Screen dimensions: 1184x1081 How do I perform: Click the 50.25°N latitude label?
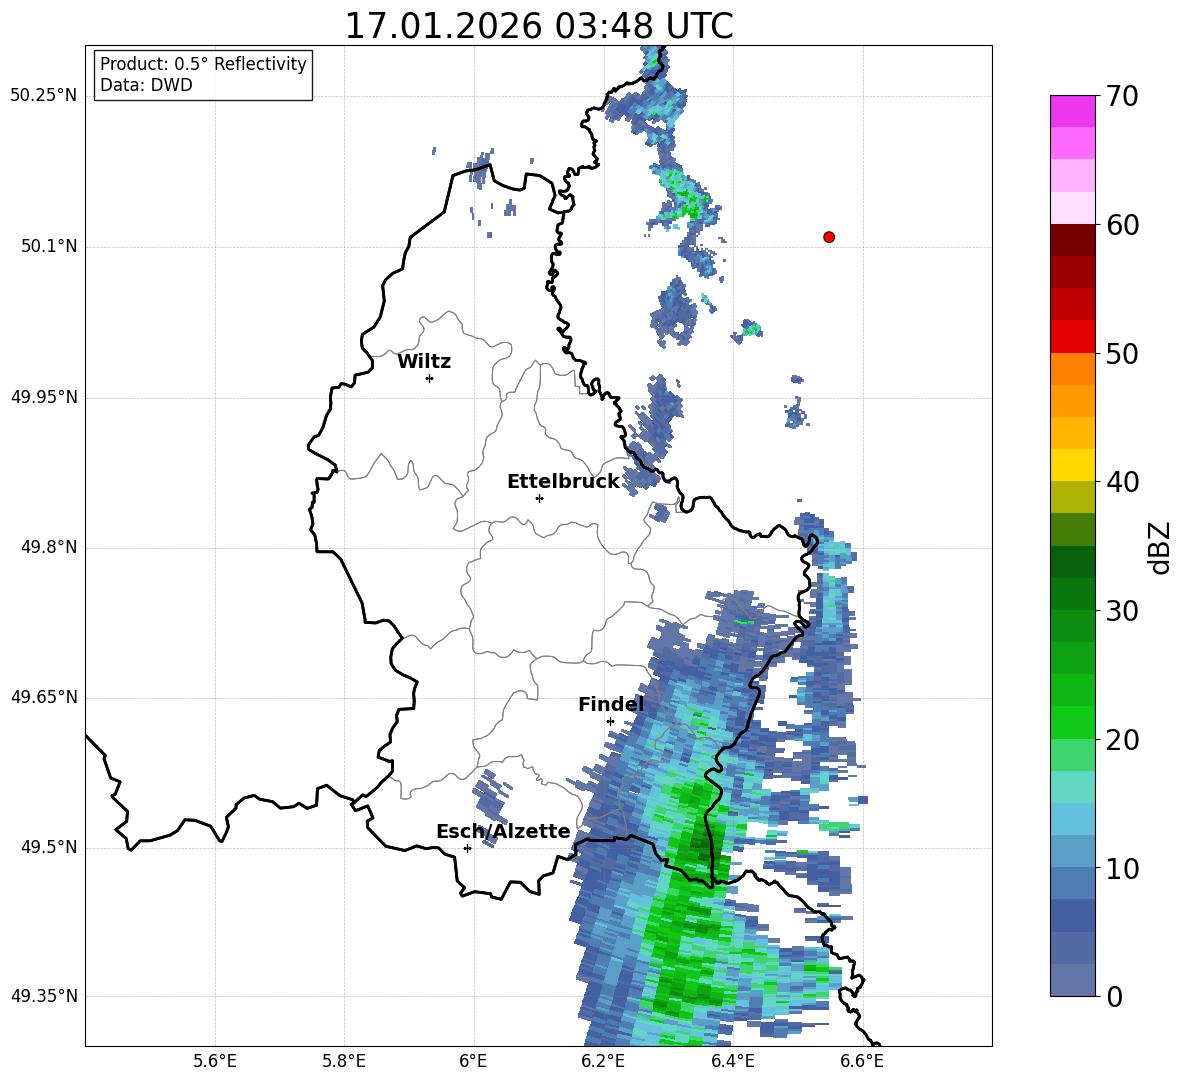44,96
